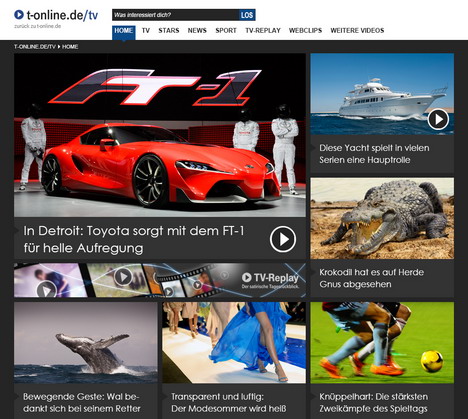Click T-ONLINE.DE/TV breadcrumb link
The height and width of the screenshot is (419, 468).
tap(35, 47)
